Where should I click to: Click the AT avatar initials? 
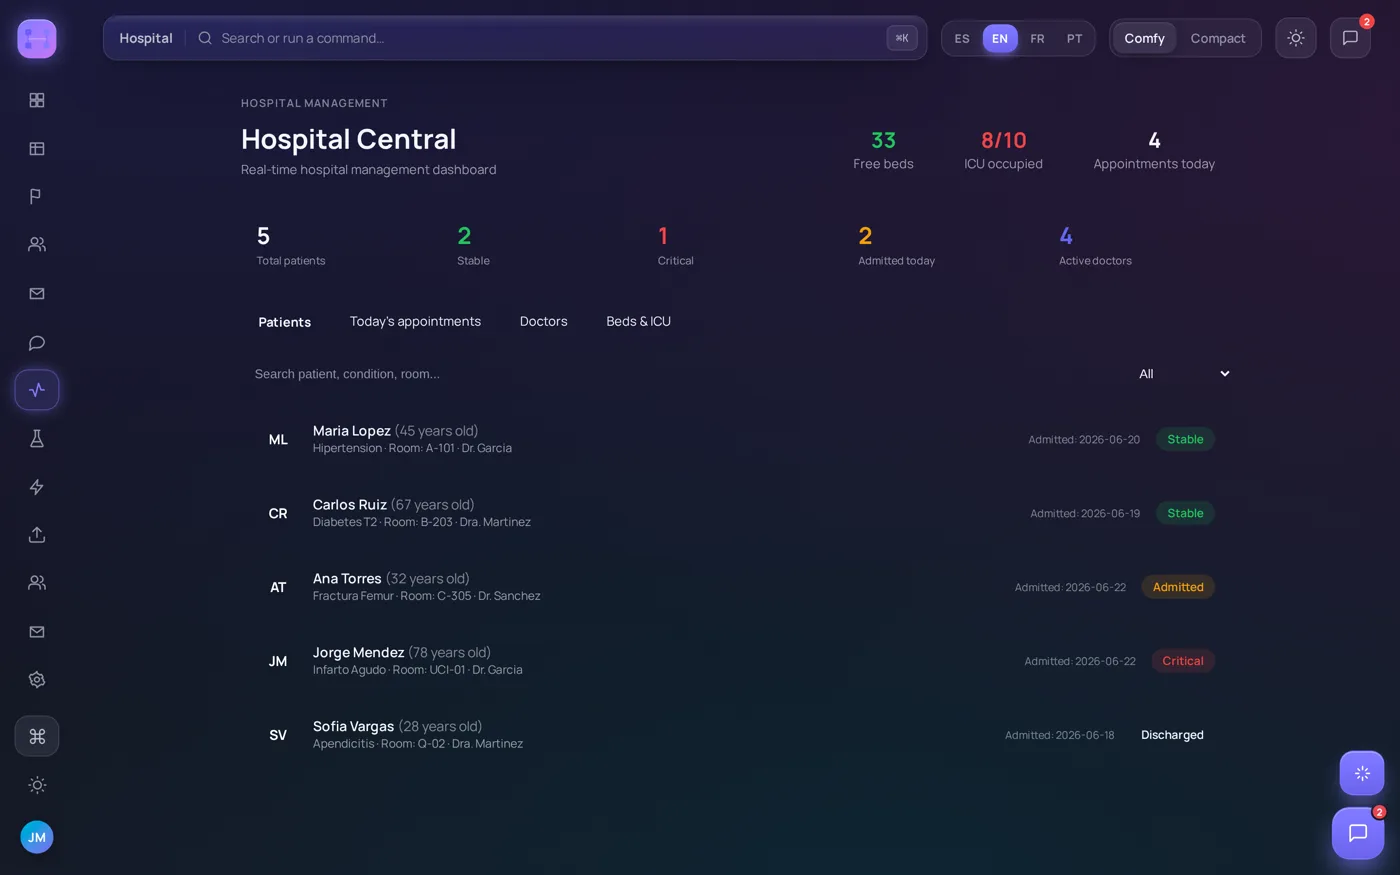(x=278, y=588)
